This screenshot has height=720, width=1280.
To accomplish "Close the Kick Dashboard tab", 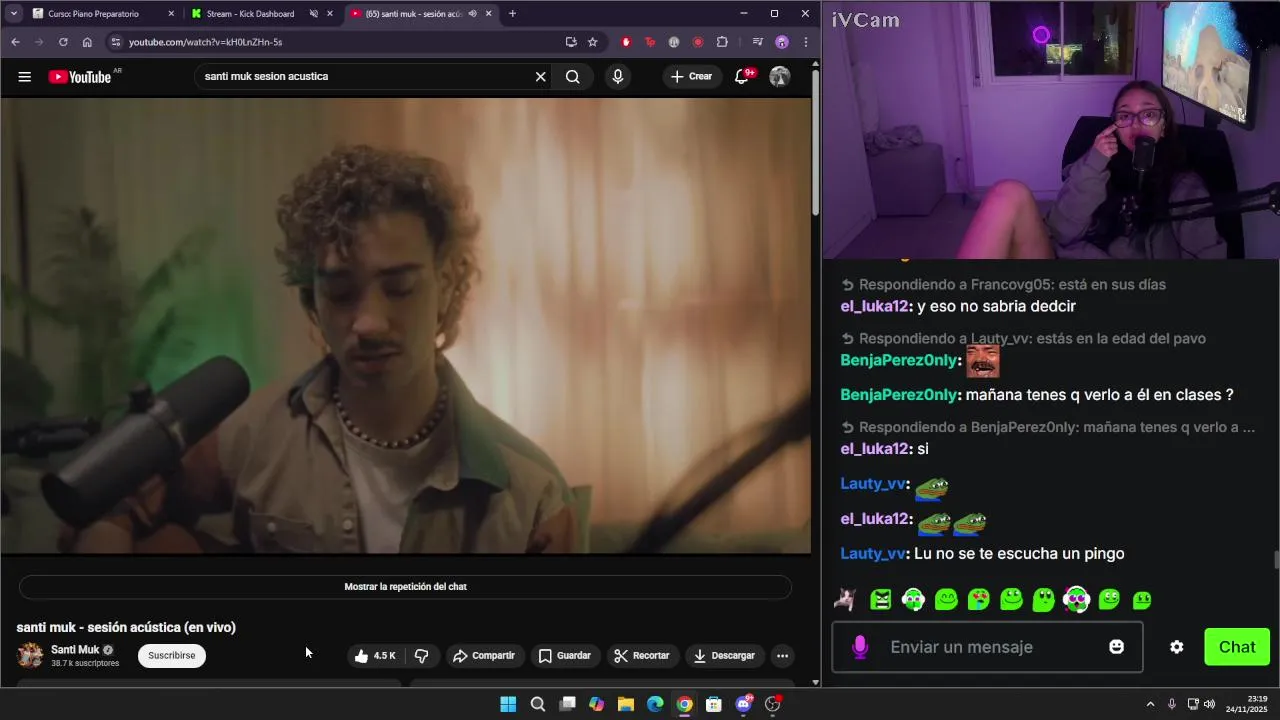I will [x=330, y=14].
